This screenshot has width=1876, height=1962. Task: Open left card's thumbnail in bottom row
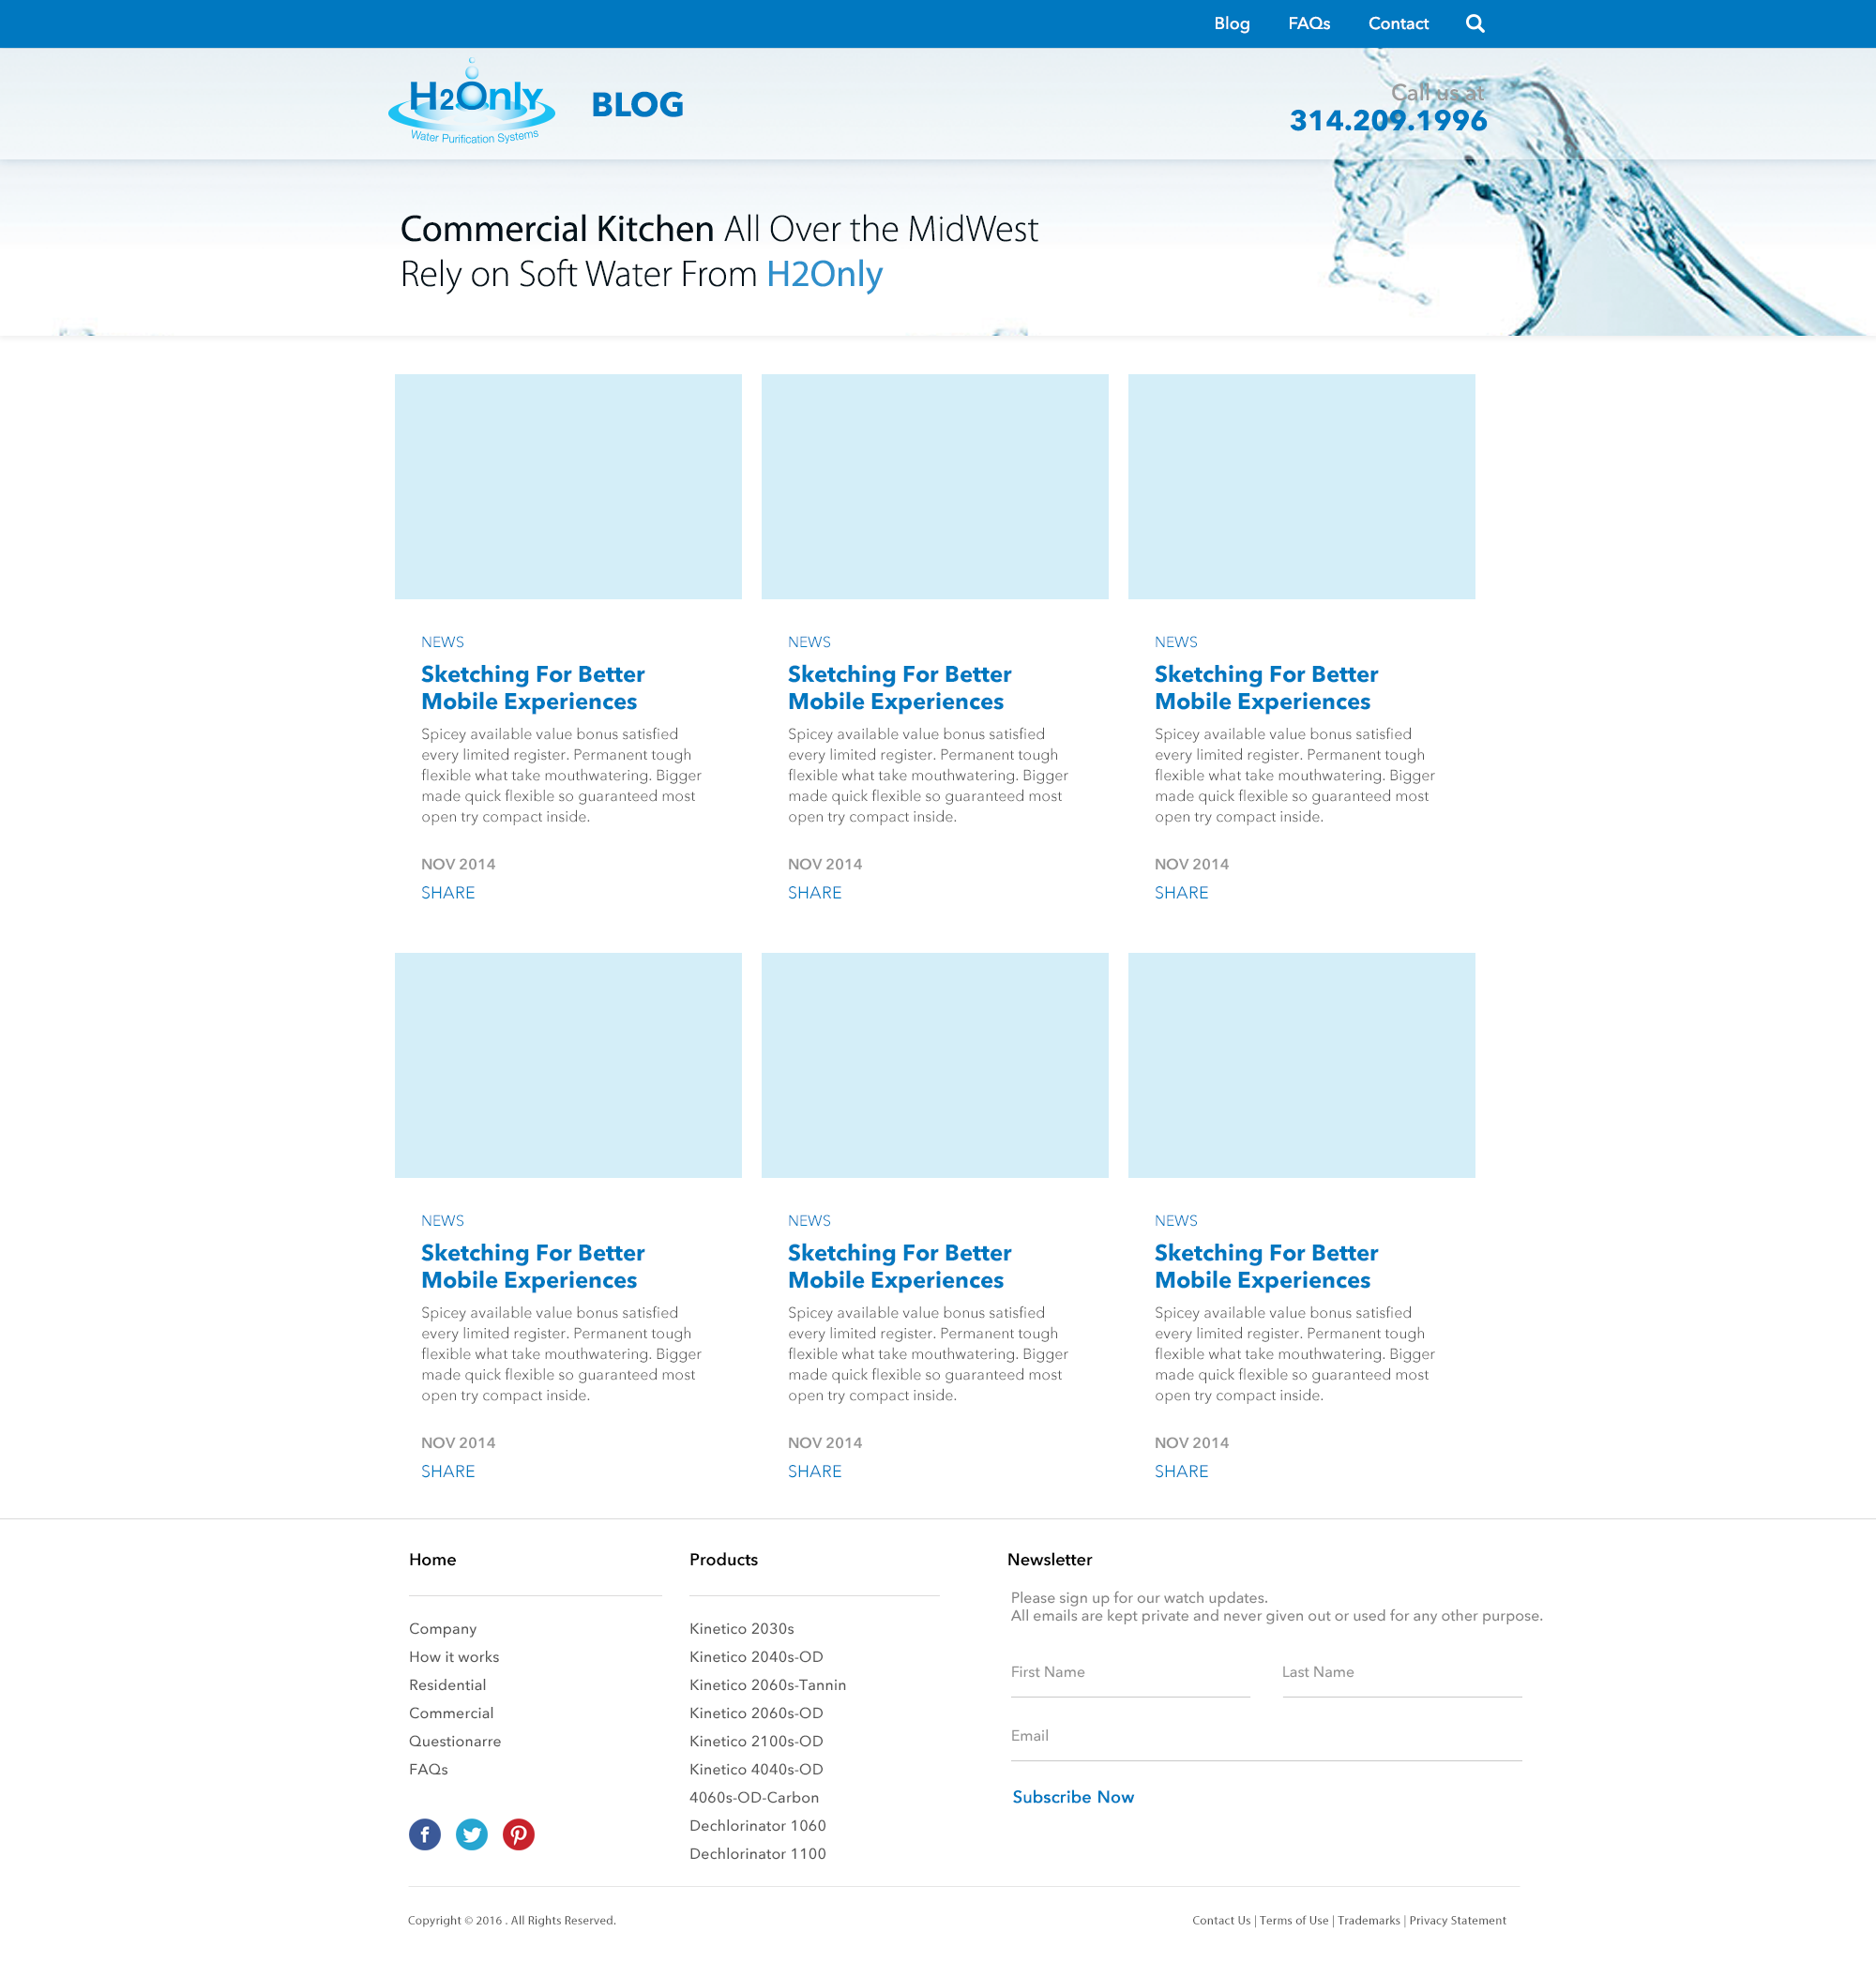coord(568,1065)
